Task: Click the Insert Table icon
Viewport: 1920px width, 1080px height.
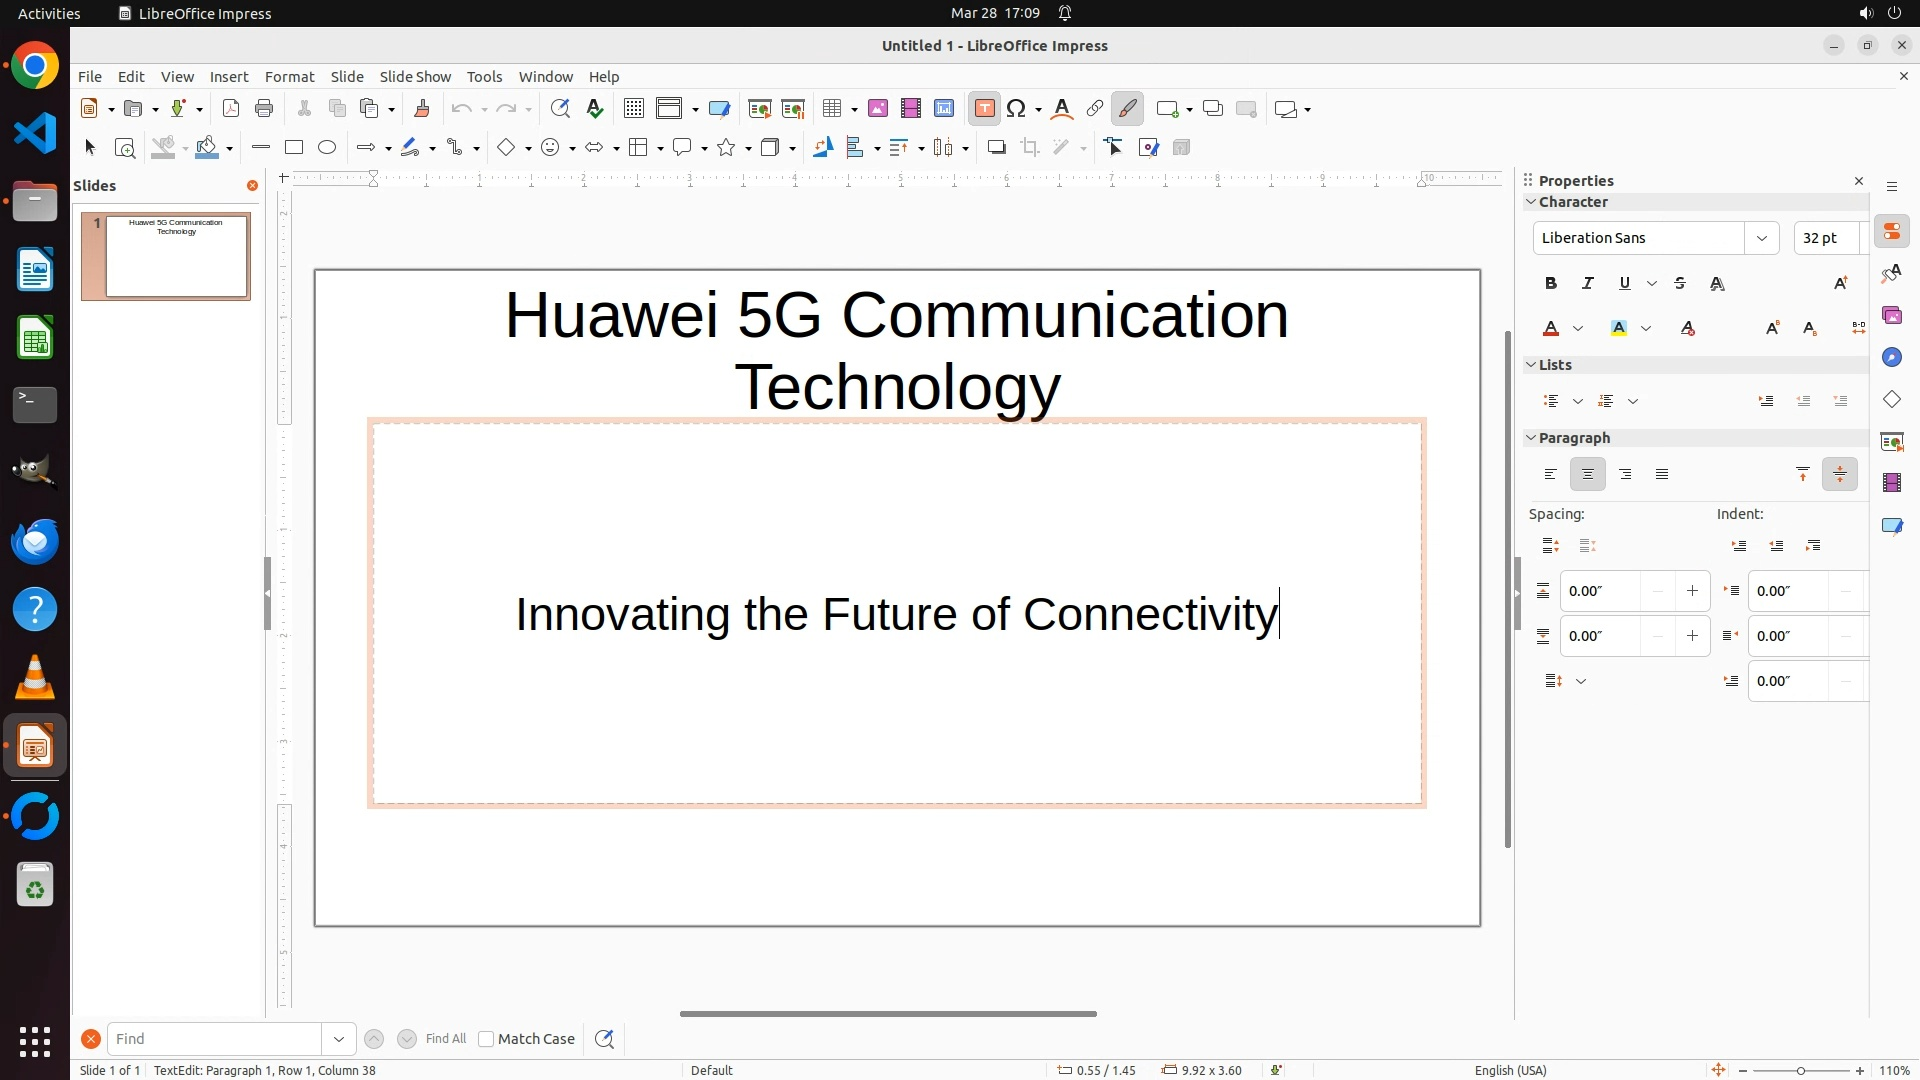Action: (x=832, y=109)
